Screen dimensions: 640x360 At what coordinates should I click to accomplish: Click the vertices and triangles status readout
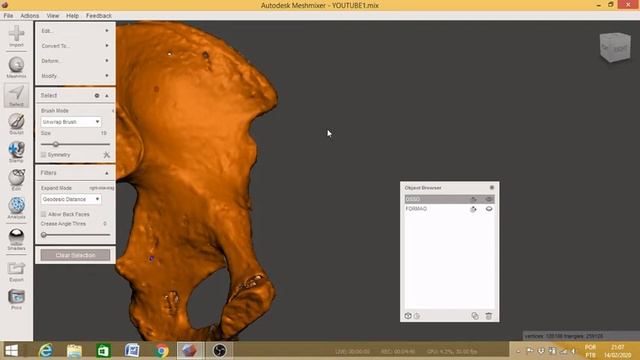564,336
